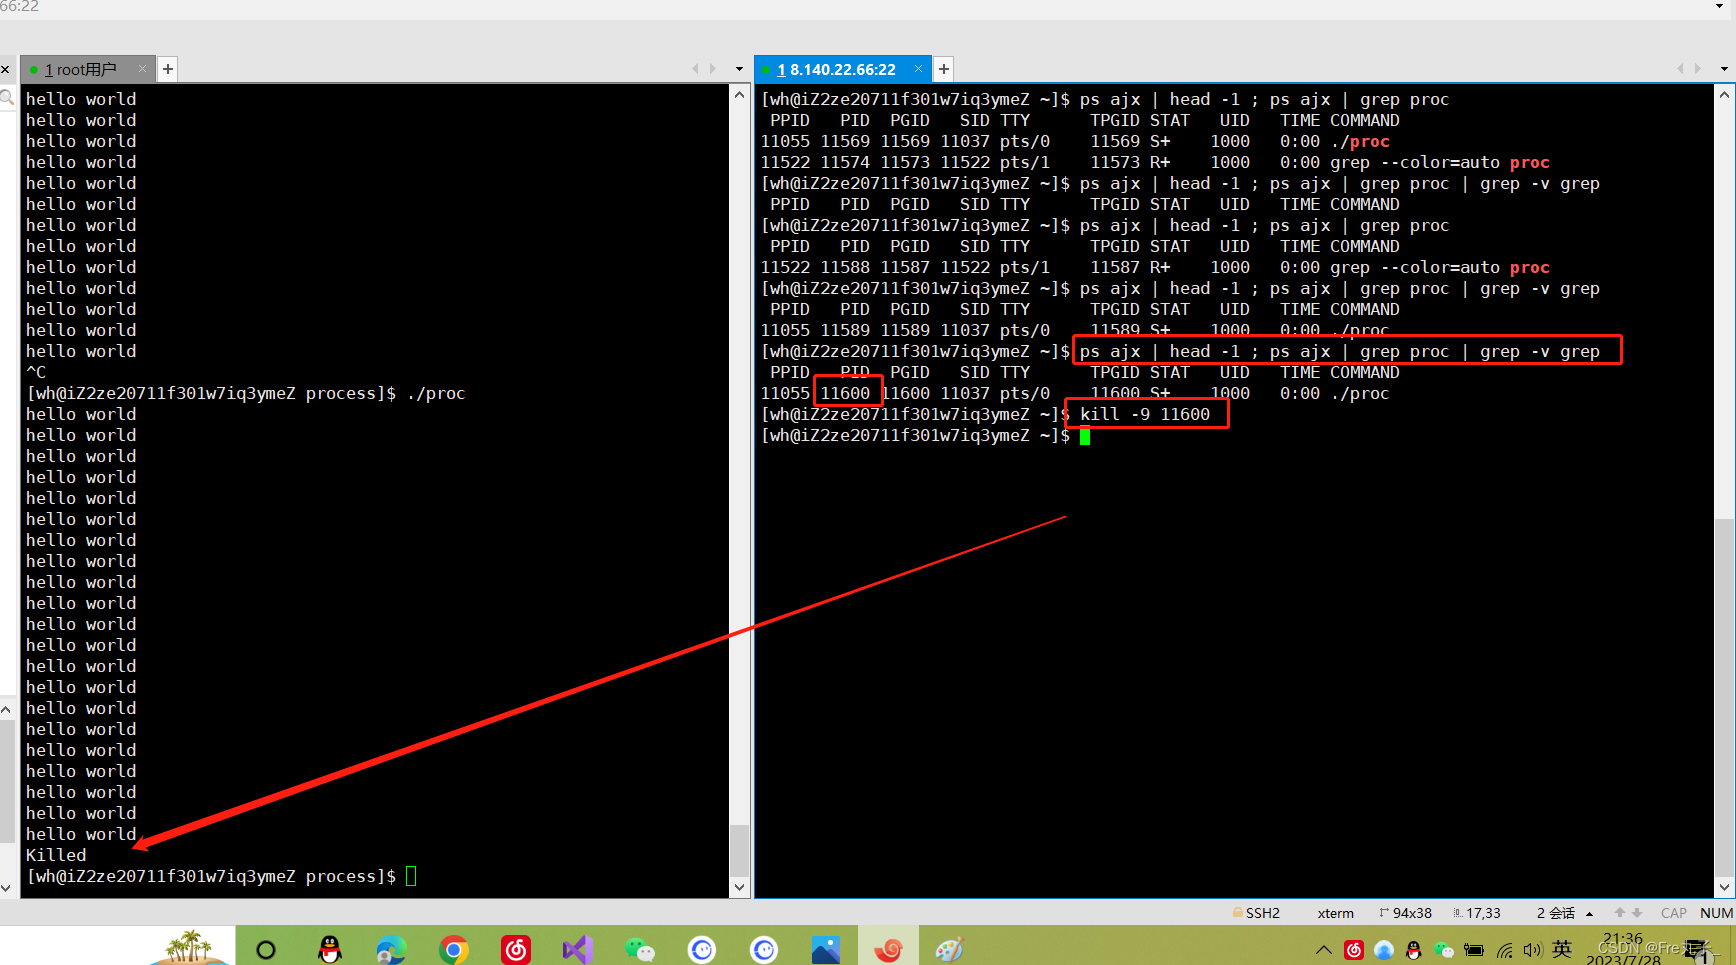Show hidden system tray icons
Image resolution: width=1736 pixels, height=965 pixels.
click(1324, 950)
